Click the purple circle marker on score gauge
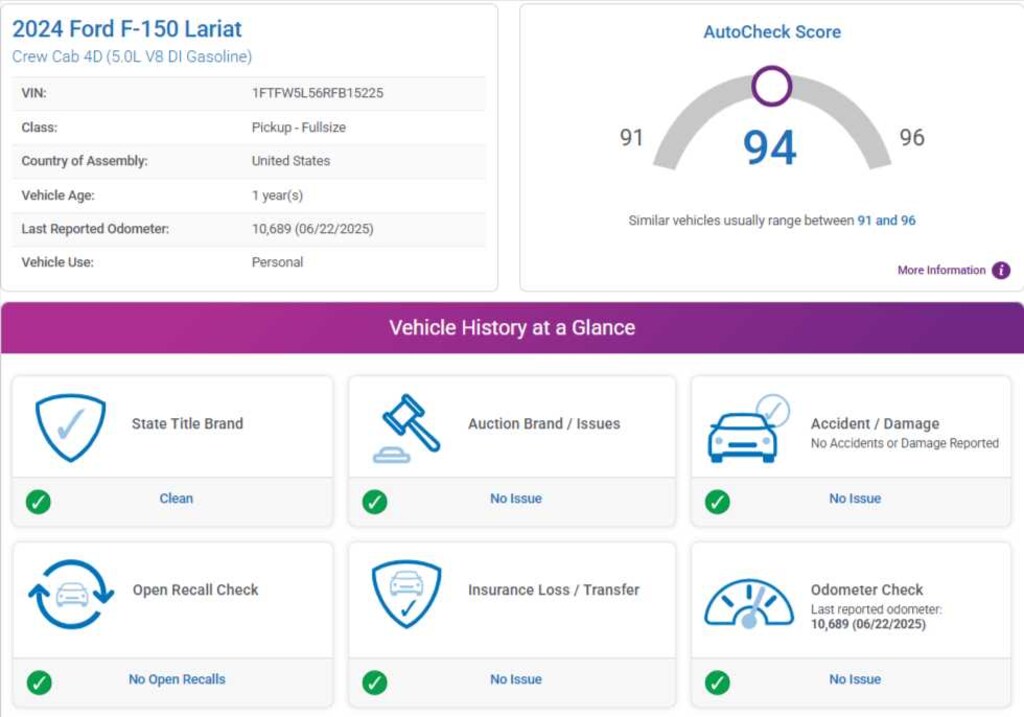The width and height of the screenshot is (1024, 717). click(x=771, y=87)
